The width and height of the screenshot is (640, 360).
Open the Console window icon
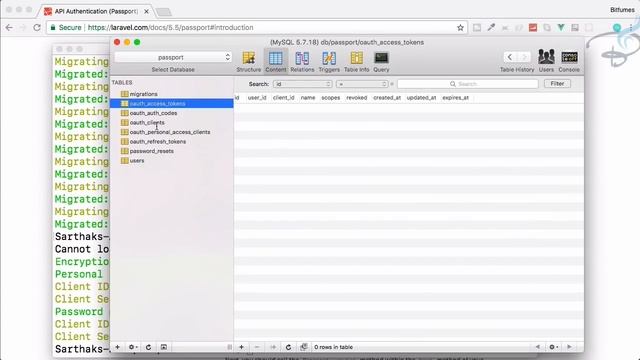click(x=569, y=61)
